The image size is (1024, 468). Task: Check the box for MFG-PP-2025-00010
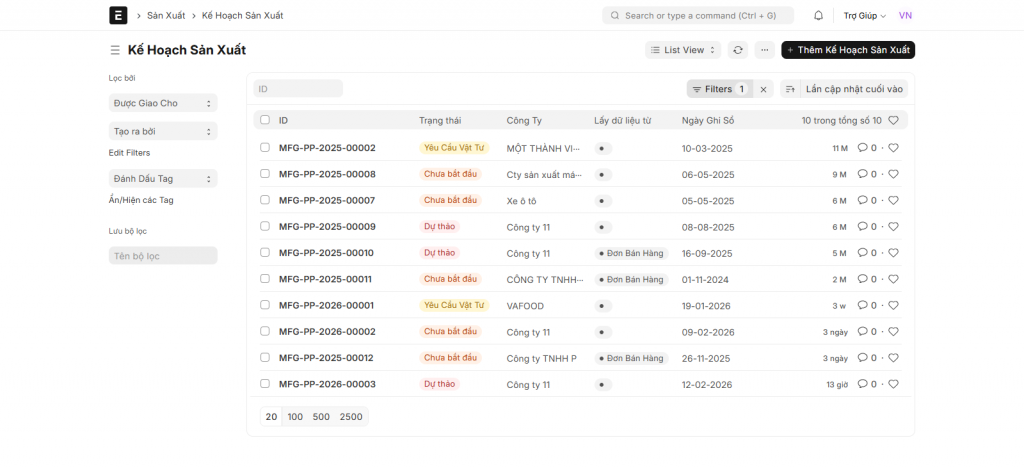coord(264,252)
